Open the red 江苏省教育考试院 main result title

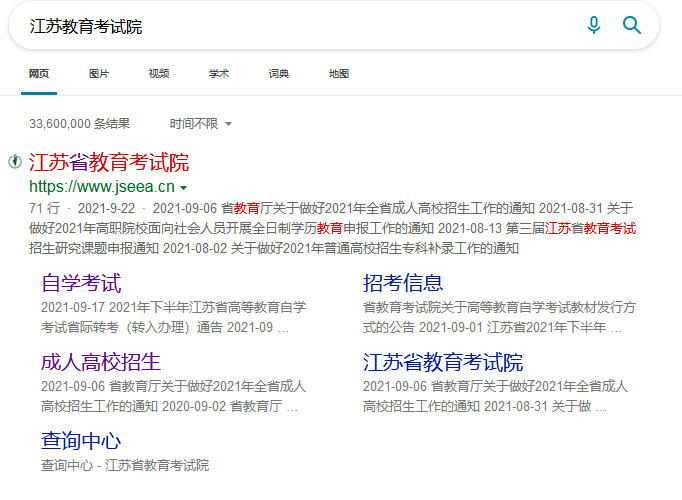[109, 162]
